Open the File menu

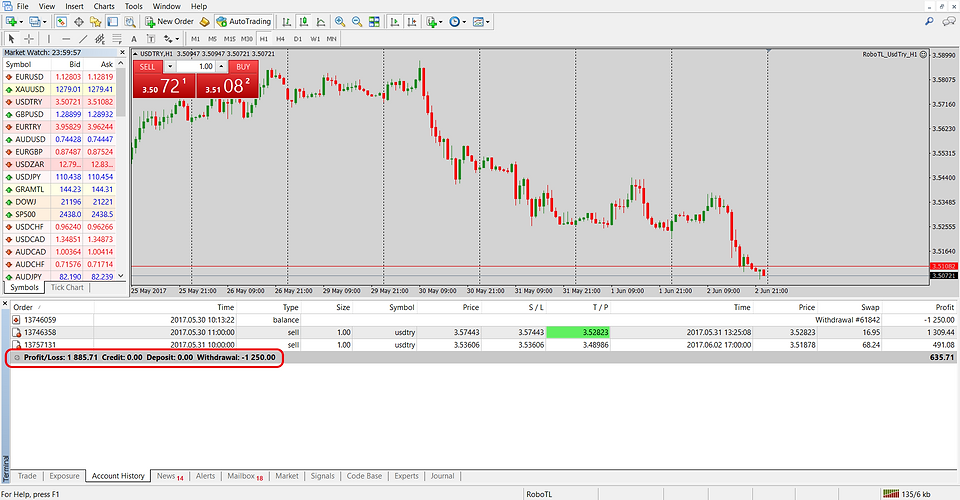(23, 6)
